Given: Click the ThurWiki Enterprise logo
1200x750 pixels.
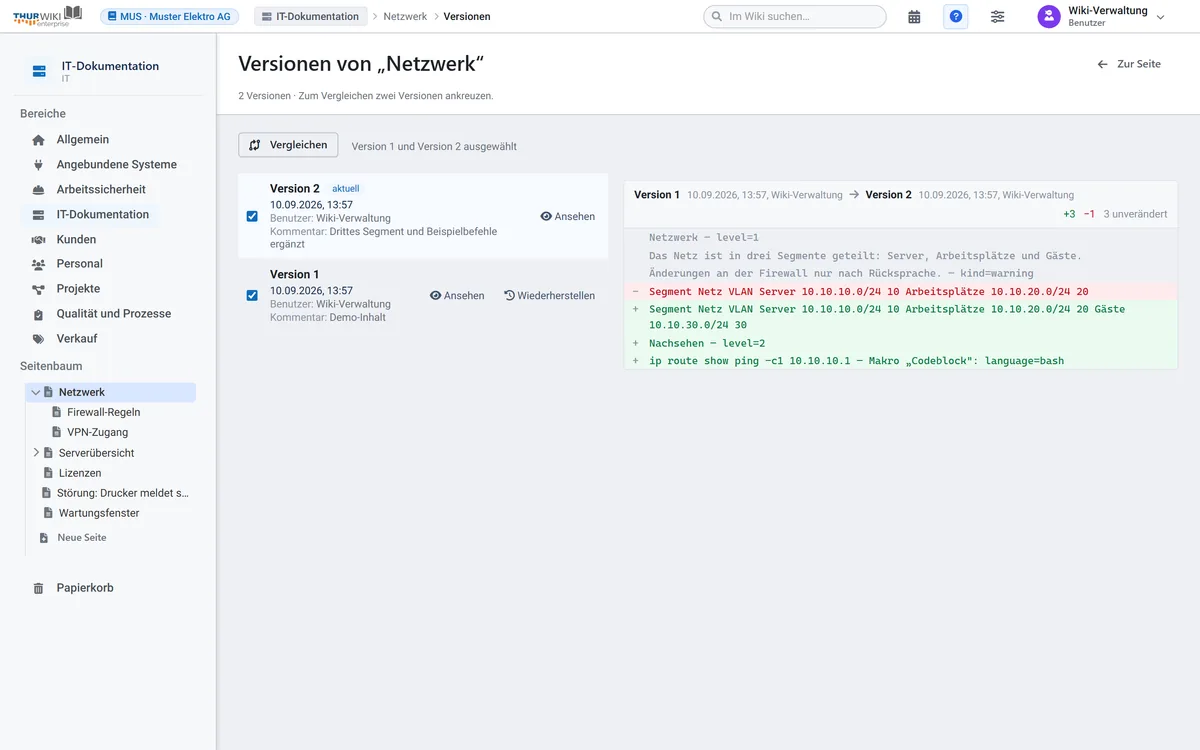Looking at the screenshot, I should coord(48,16).
